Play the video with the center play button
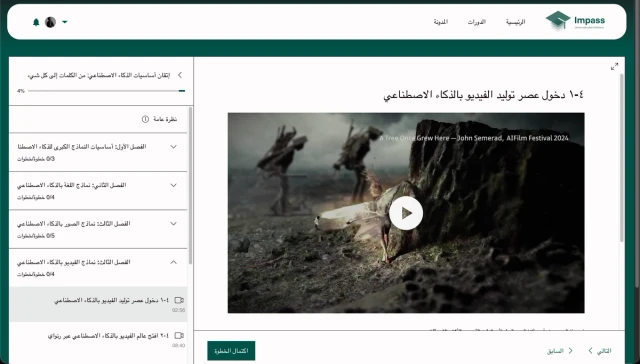This screenshot has height=364, width=640. click(406, 213)
